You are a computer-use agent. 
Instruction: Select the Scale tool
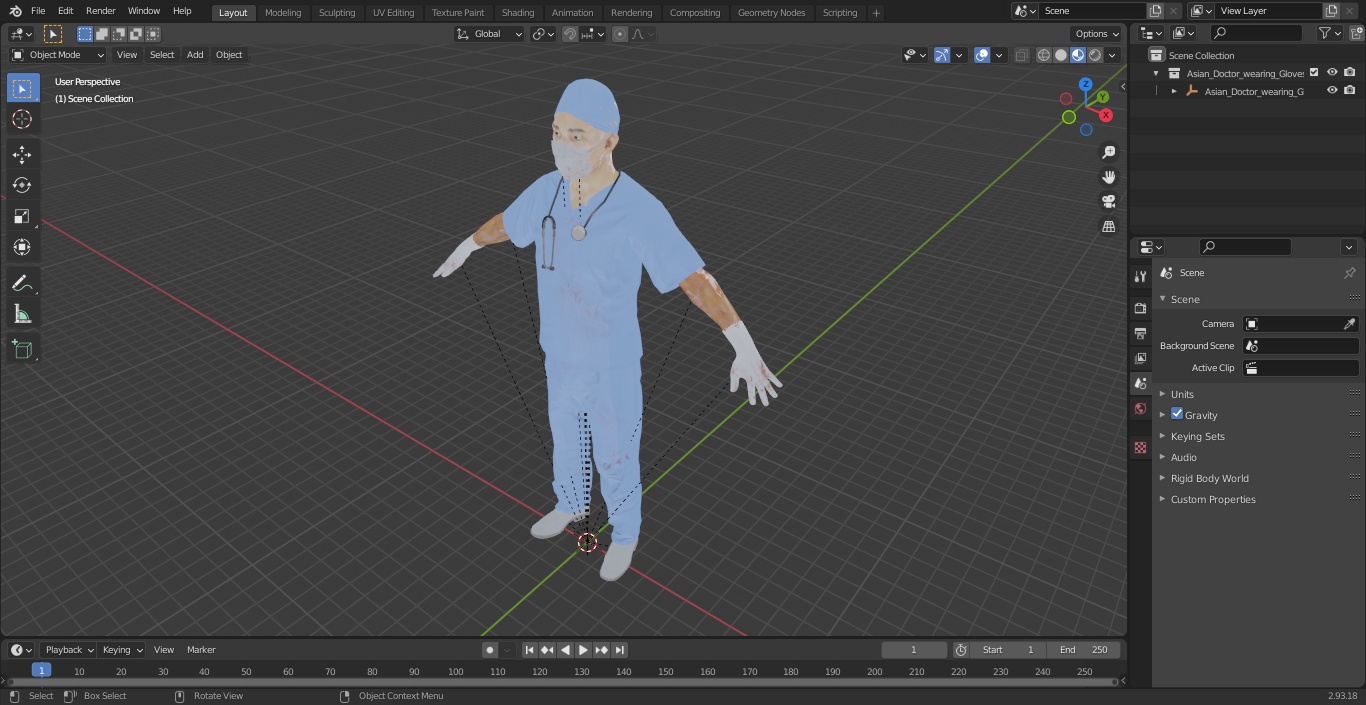point(22,216)
